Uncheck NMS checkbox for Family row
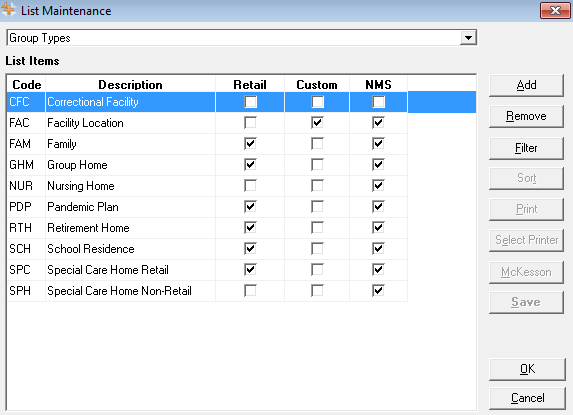Image resolution: width=573 pixels, height=415 pixels. point(378,144)
